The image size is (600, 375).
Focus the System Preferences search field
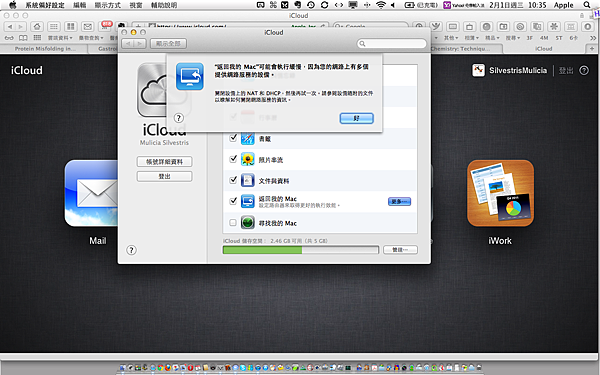pos(392,44)
